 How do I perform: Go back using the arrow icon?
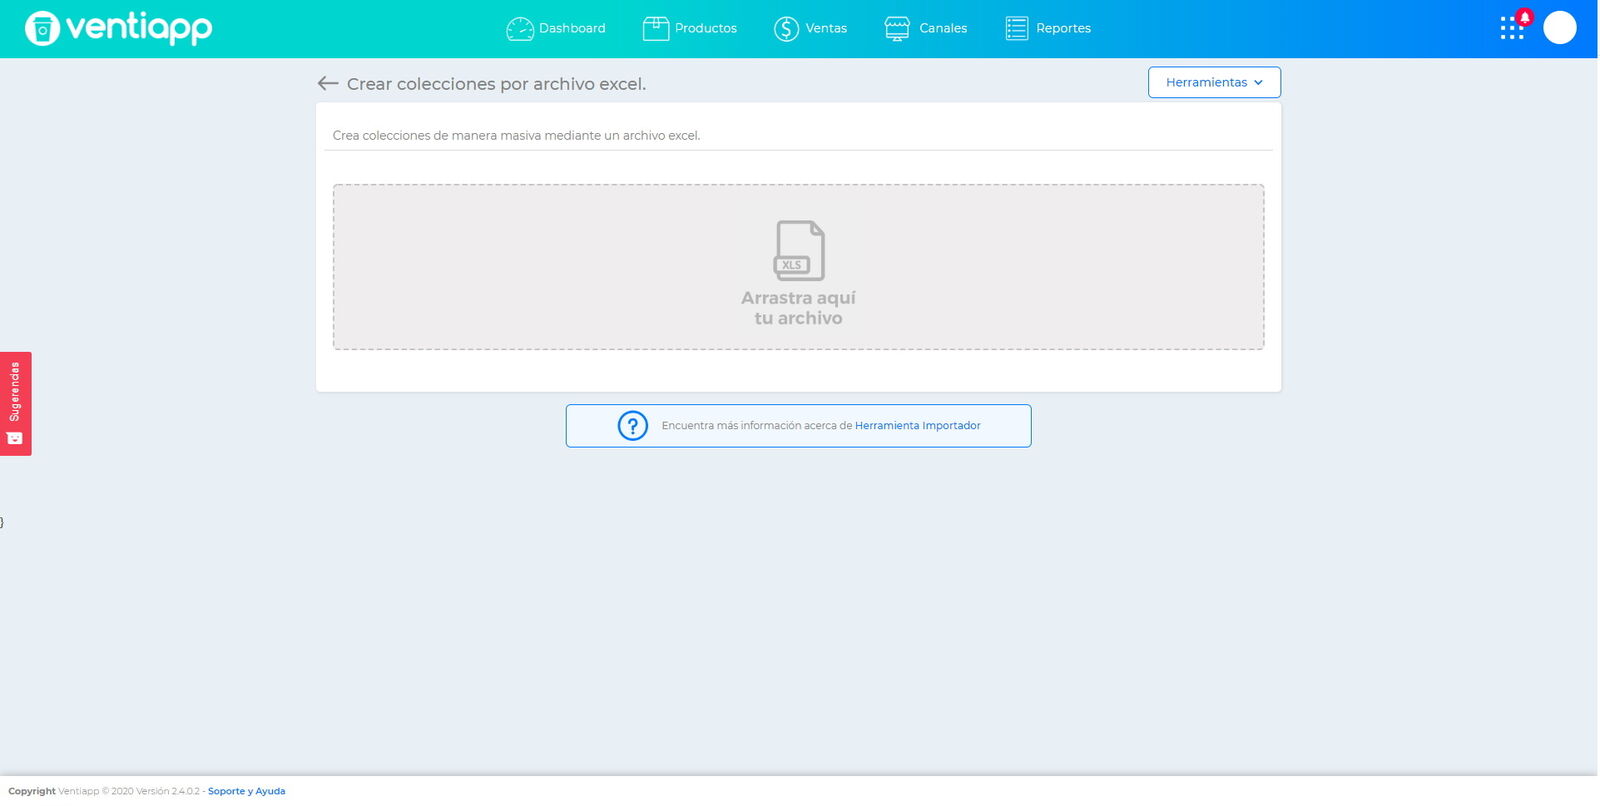(x=328, y=84)
